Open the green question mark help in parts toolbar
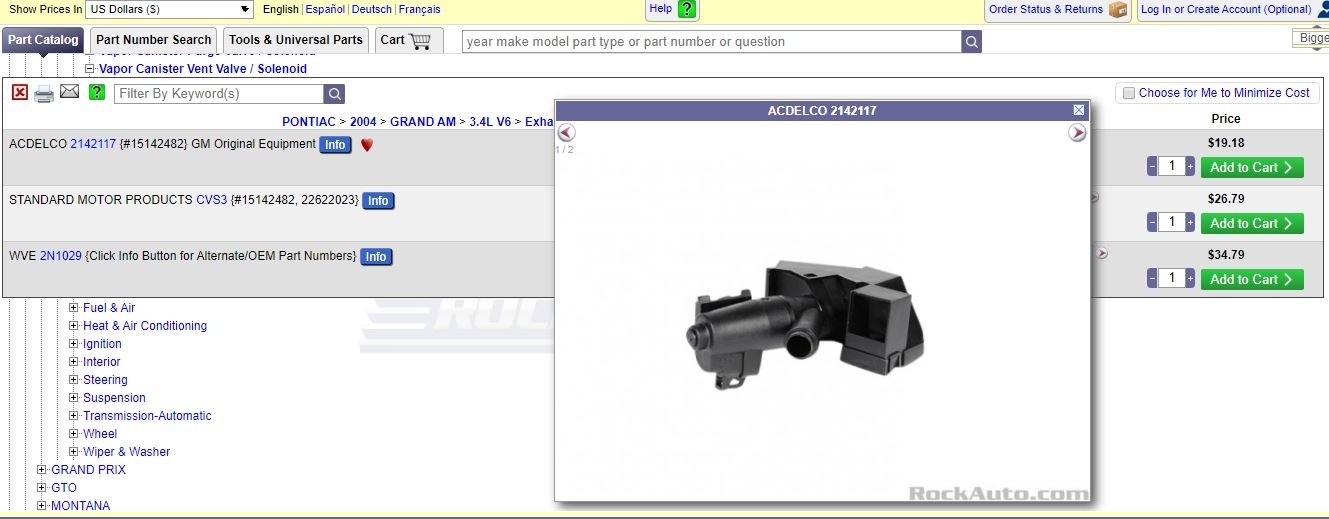The height and width of the screenshot is (519, 1329). 97,92
